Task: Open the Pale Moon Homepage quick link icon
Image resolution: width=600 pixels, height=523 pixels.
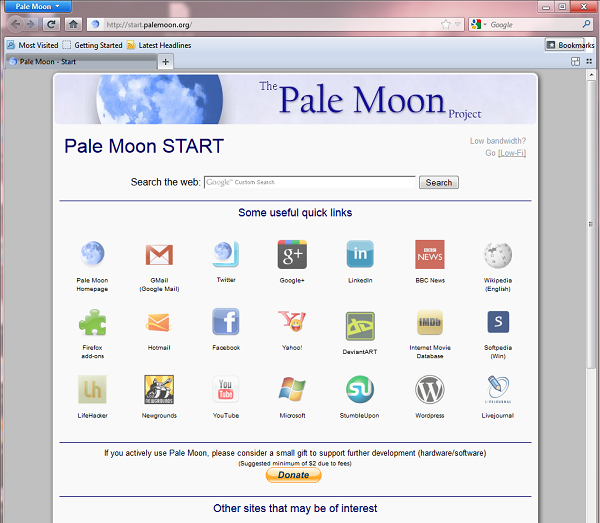Action: [x=92, y=254]
